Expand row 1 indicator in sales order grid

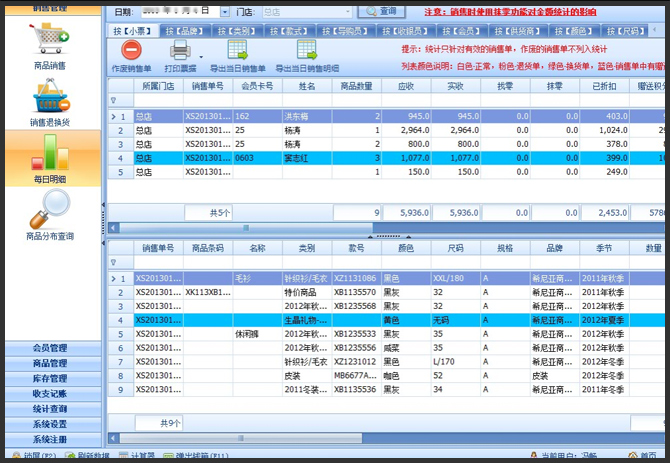point(114,116)
